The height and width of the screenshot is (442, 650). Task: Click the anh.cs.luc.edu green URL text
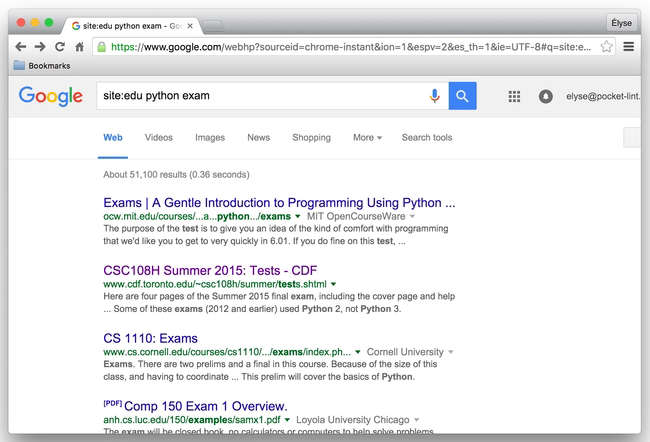click(x=192, y=420)
